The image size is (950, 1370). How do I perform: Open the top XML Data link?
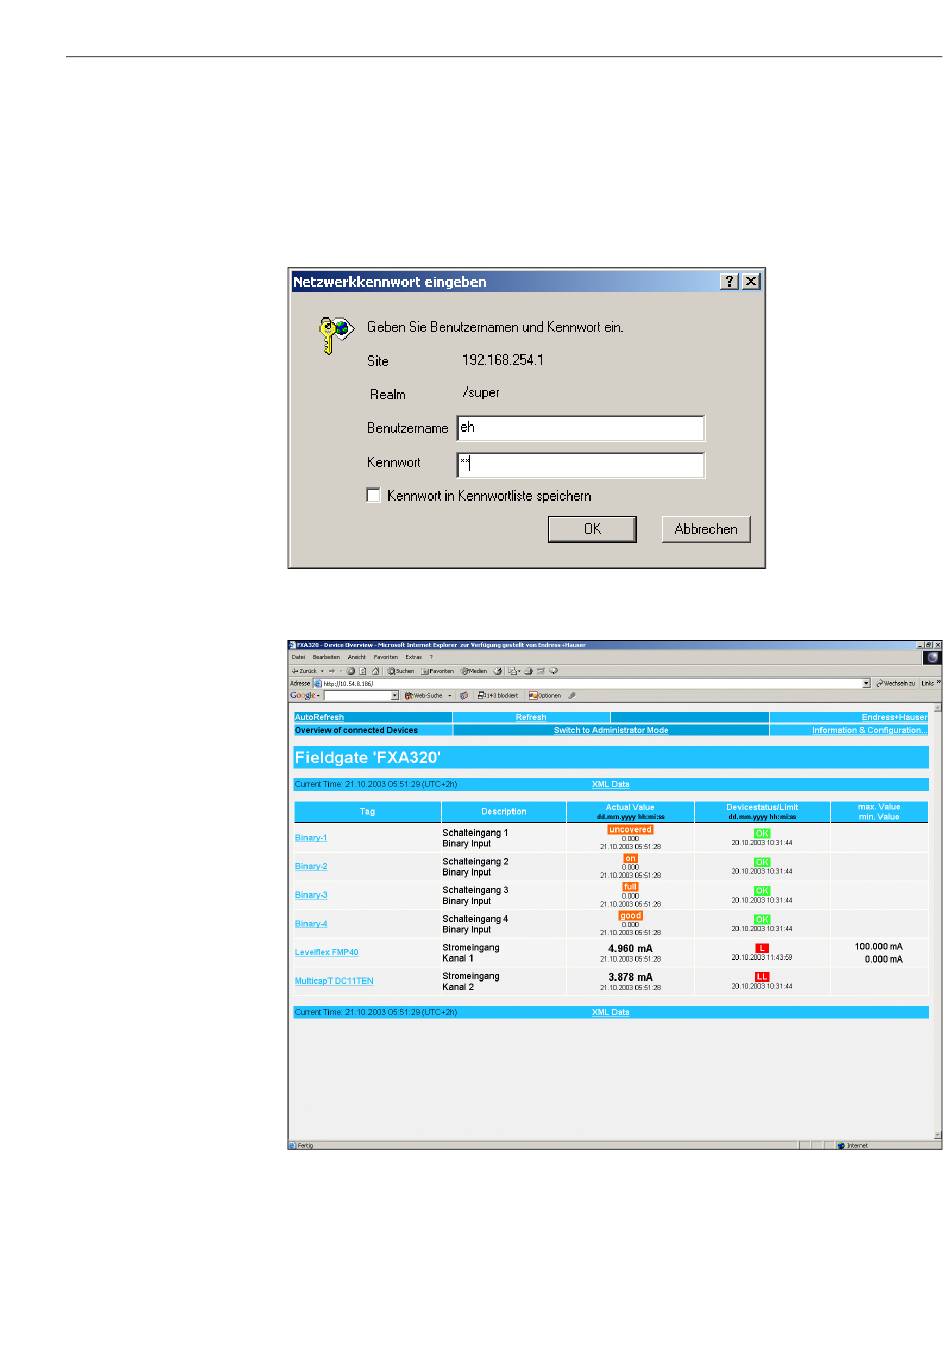click(x=611, y=784)
